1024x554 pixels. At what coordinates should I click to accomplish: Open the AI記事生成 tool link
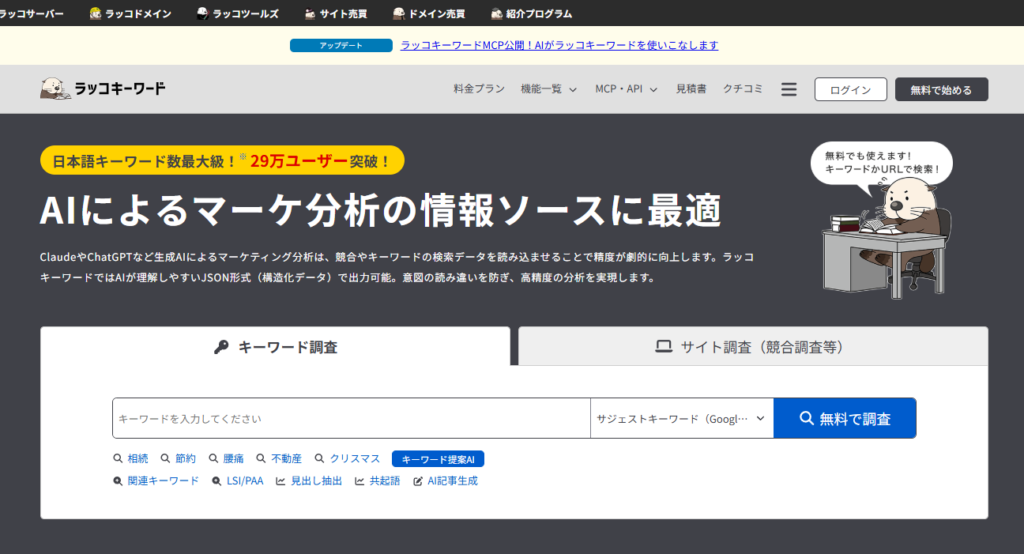coord(445,481)
